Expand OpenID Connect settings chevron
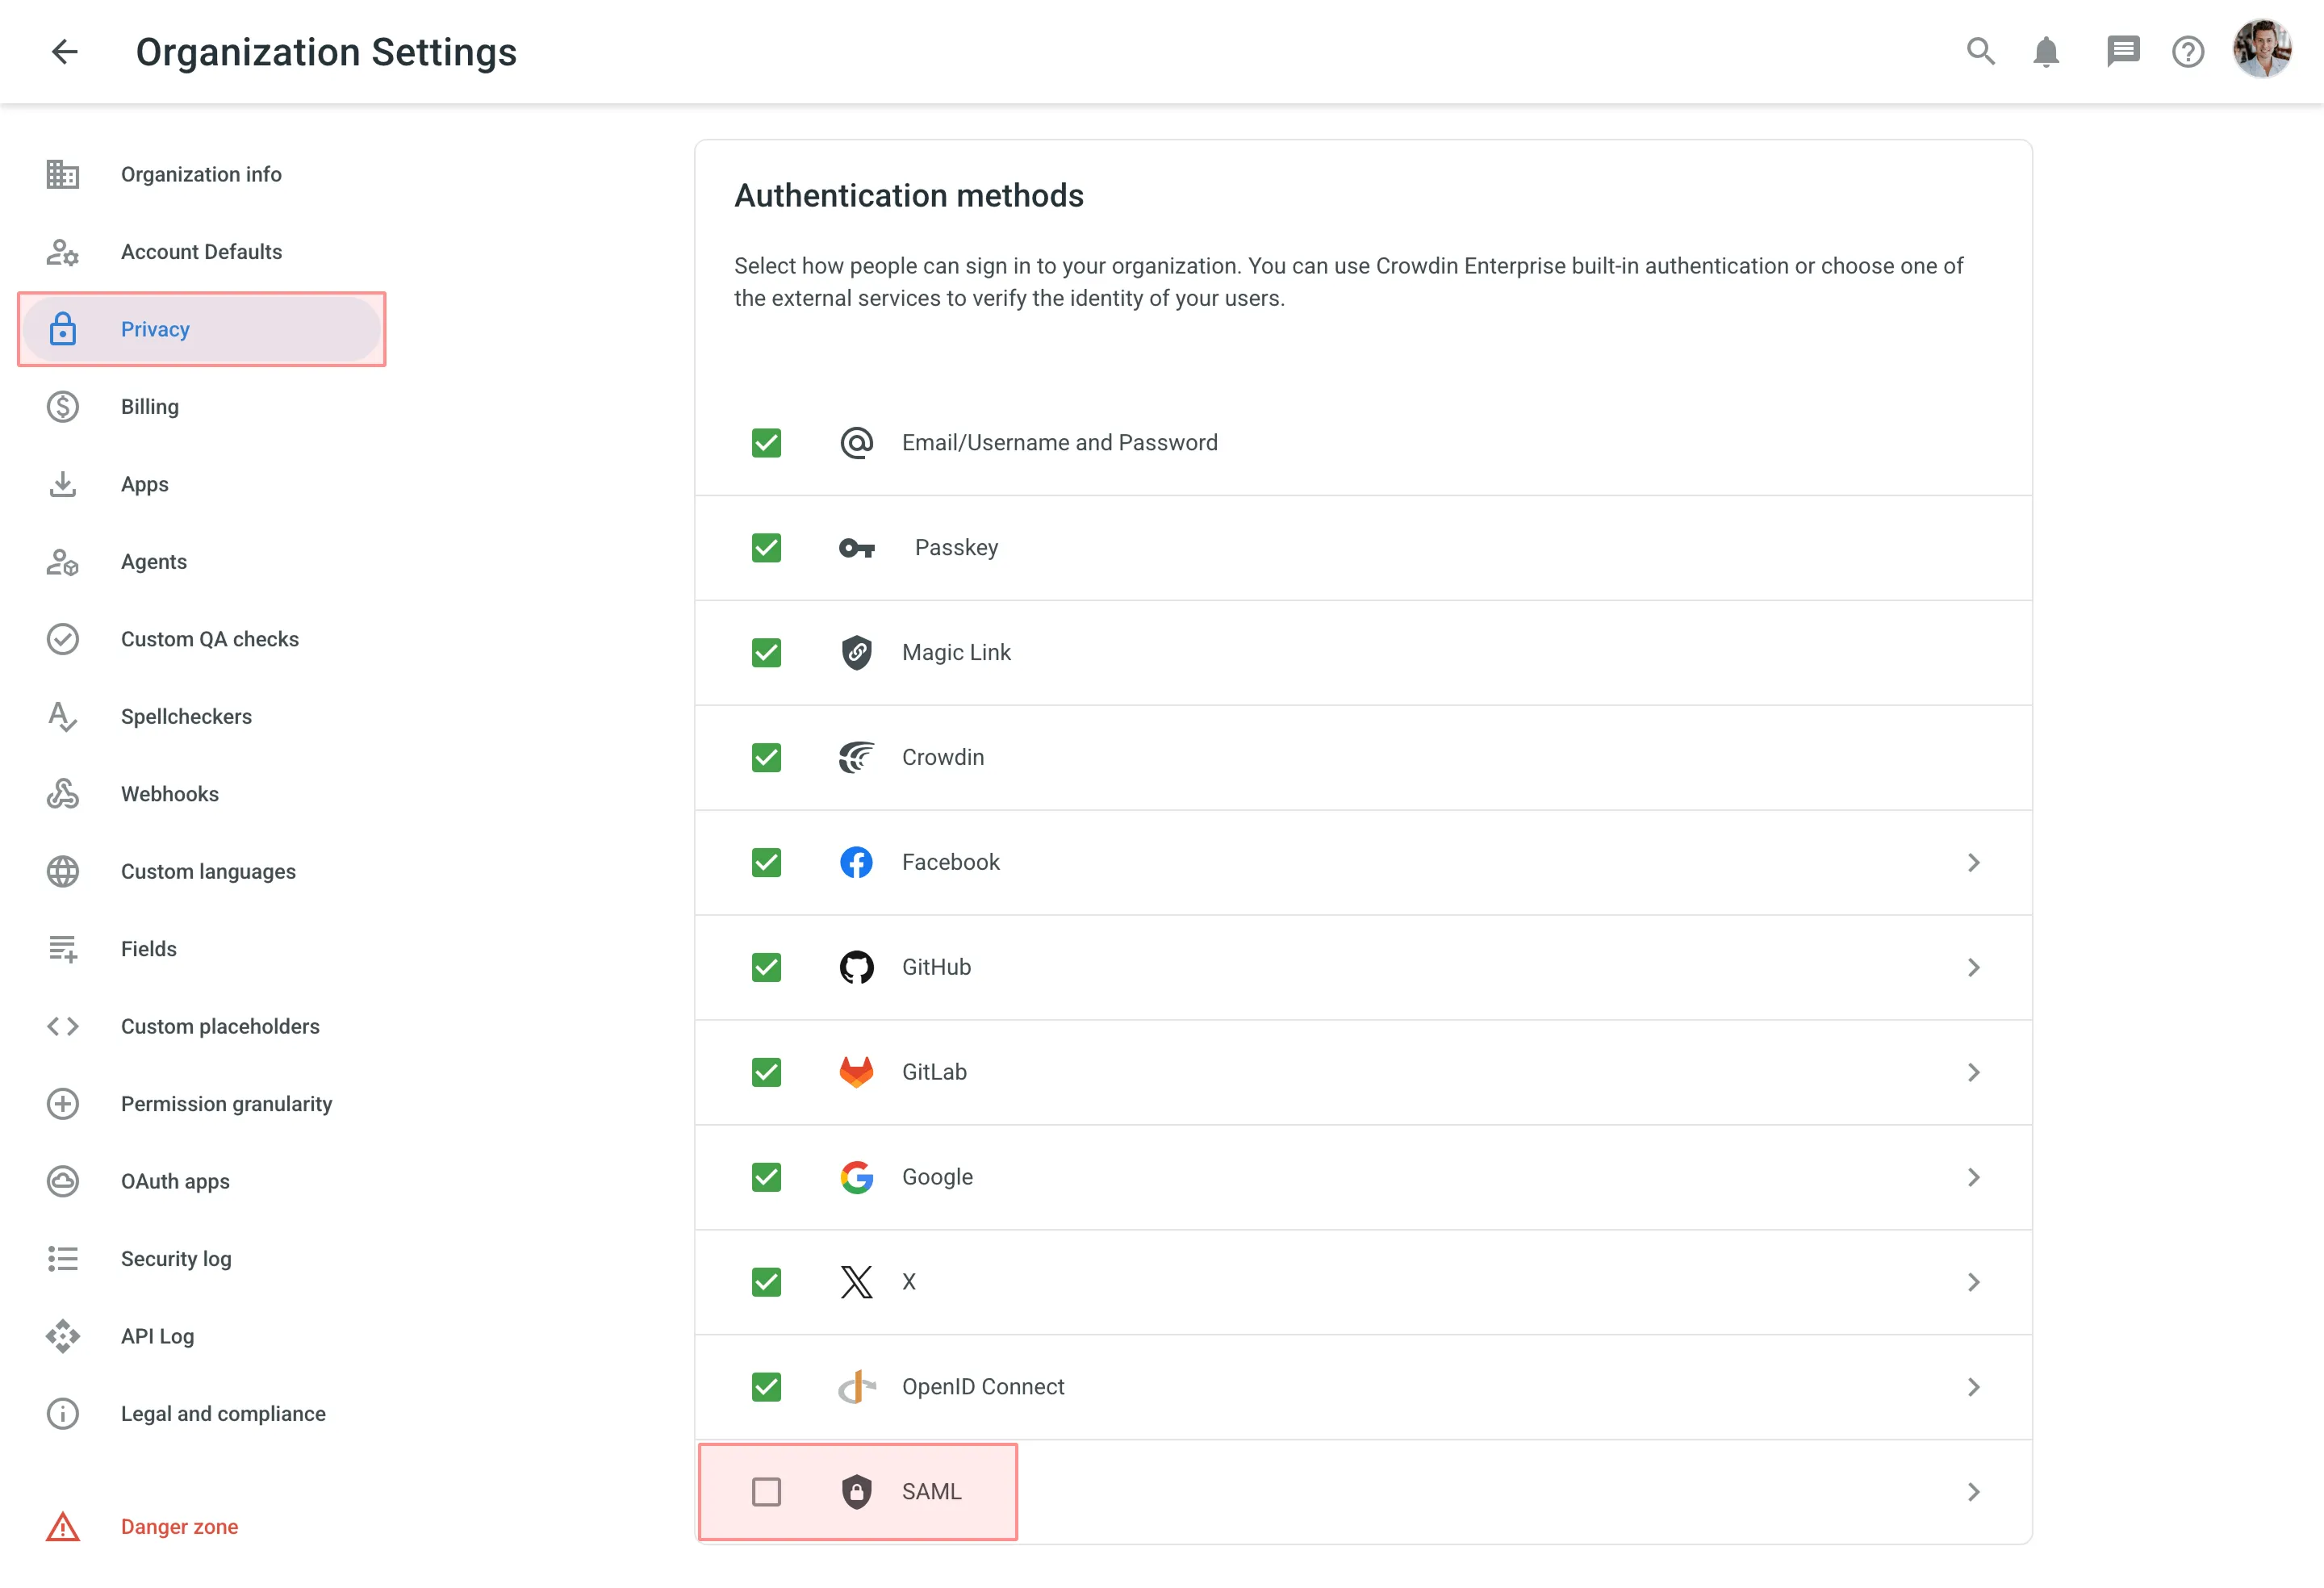Screen dimensions: 2324x1588 (x=1973, y=1387)
